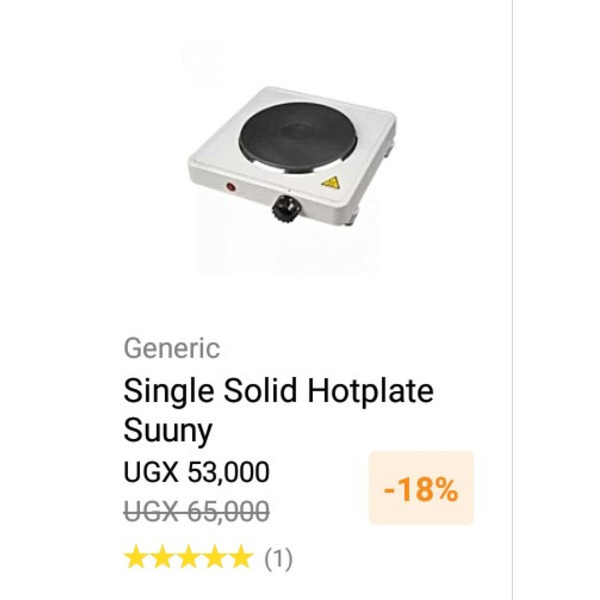This screenshot has width=600, height=600.
Task: Open the Single Solid Hotplate Suuny title
Action: (278, 410)
